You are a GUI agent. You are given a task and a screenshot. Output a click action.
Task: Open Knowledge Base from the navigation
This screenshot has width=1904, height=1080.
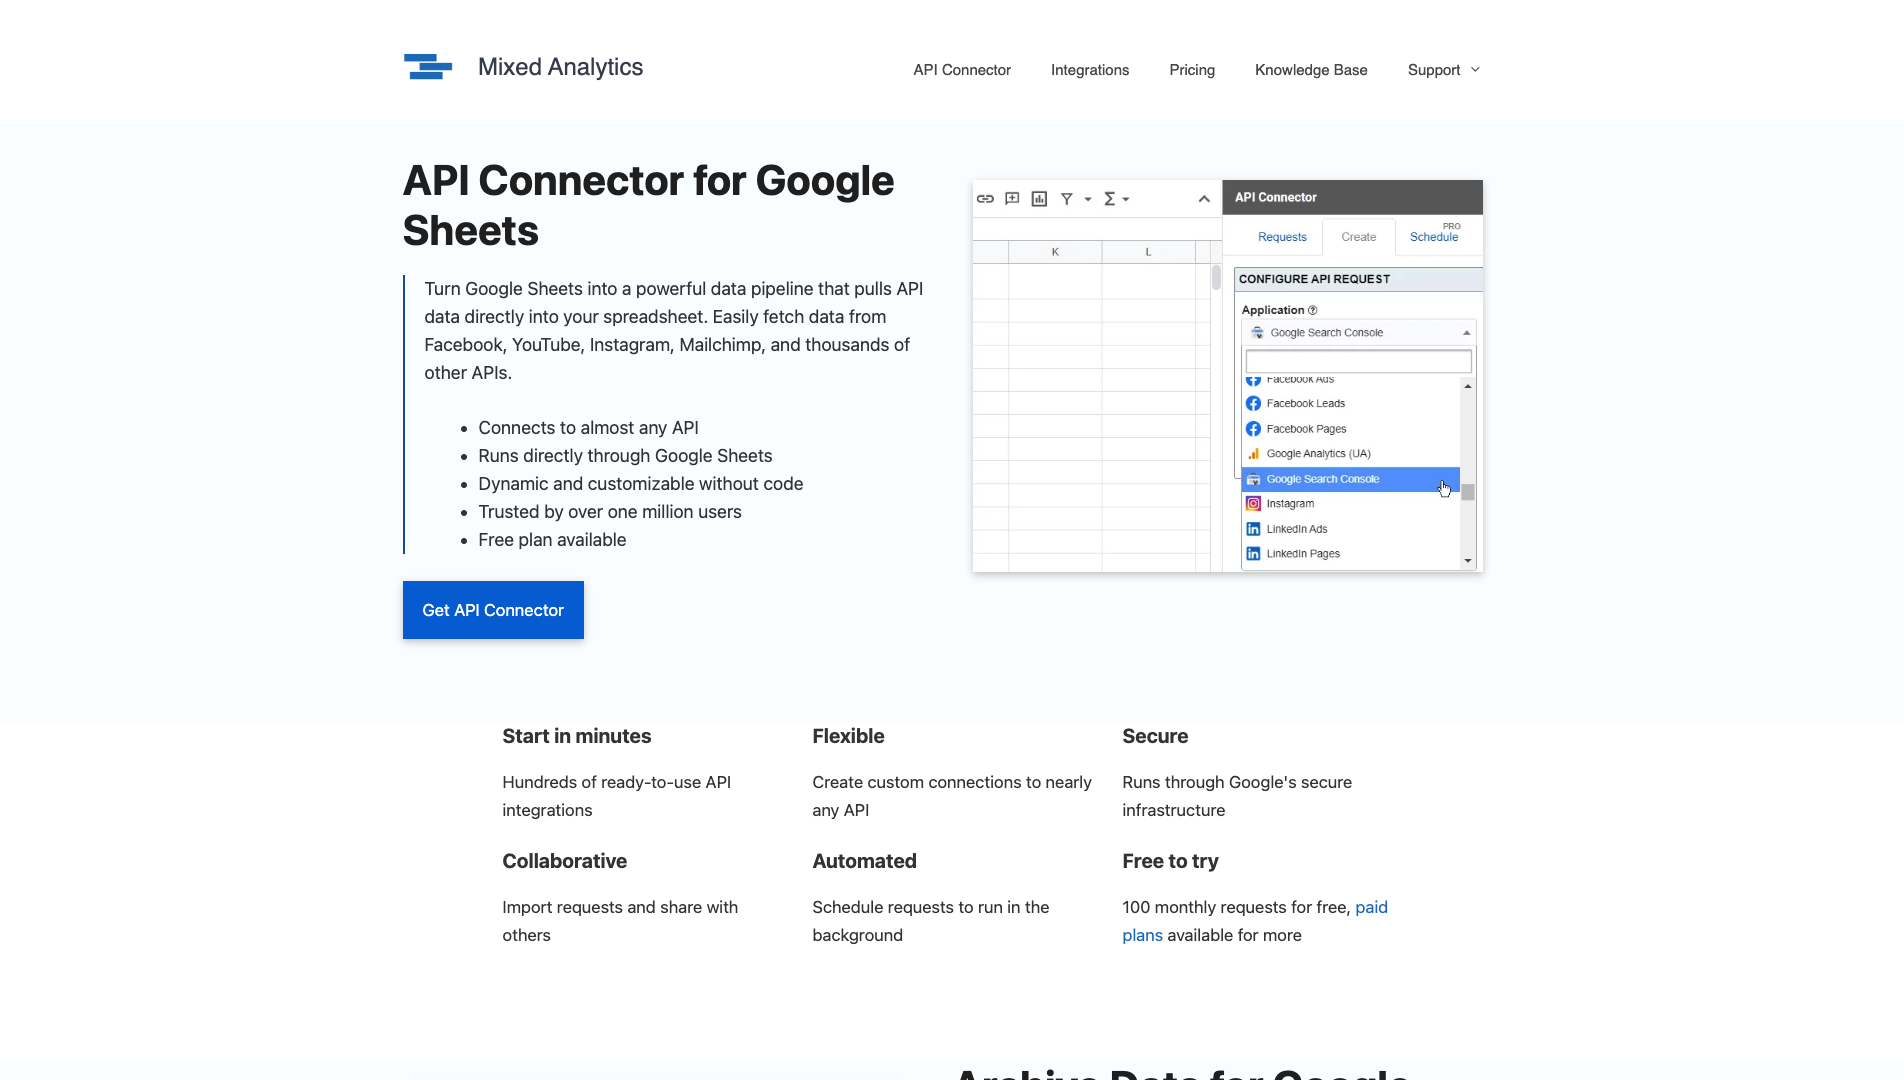coord(1311,70)
